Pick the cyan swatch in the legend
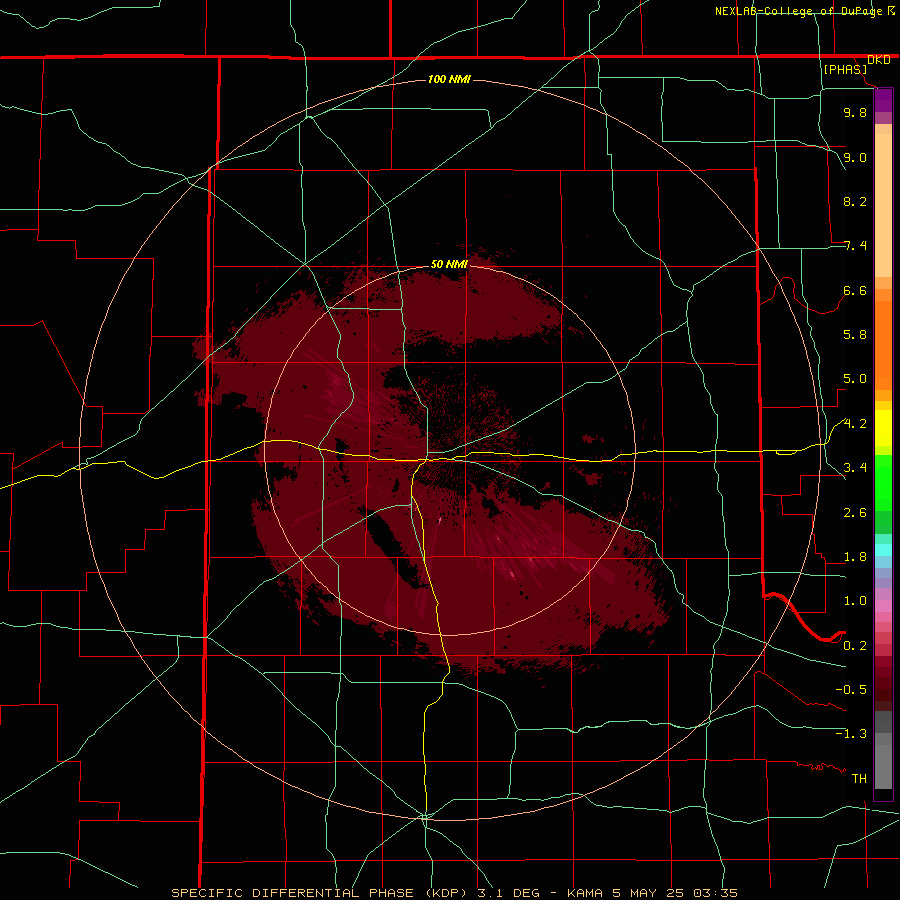 883,550
